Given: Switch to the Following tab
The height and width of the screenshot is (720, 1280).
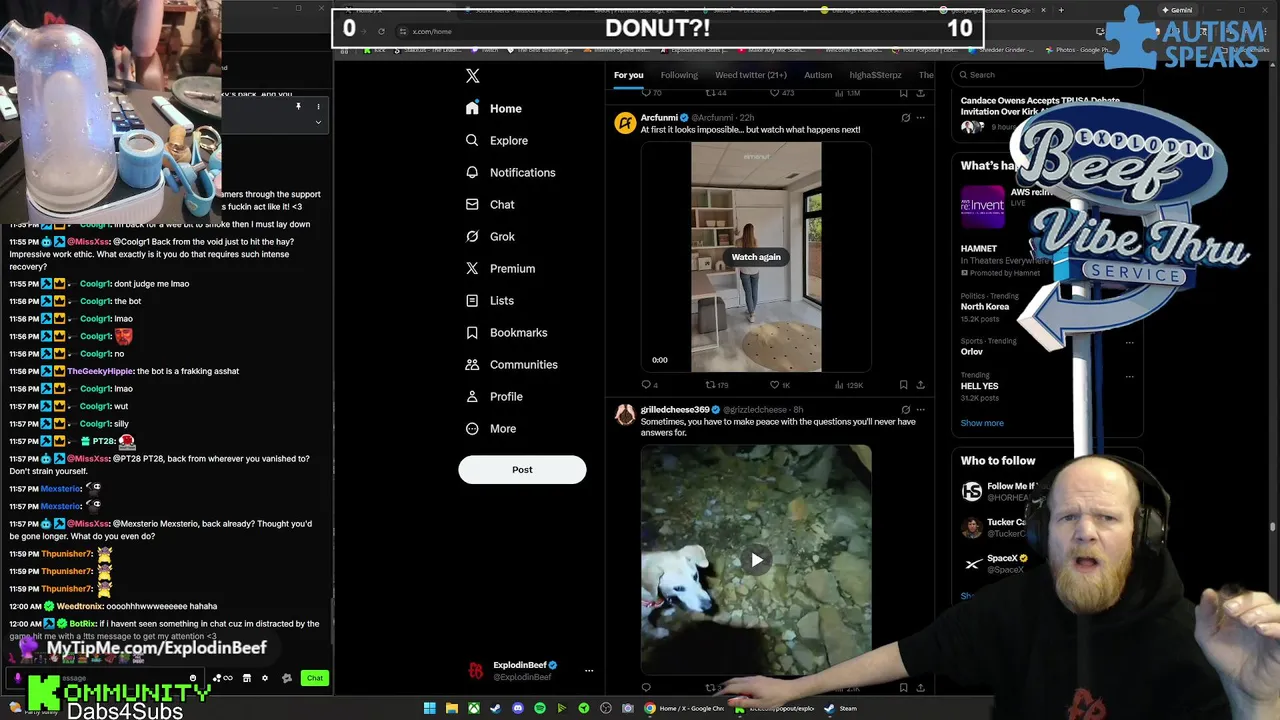Looking at the screenshot, I should click(679, 75).
